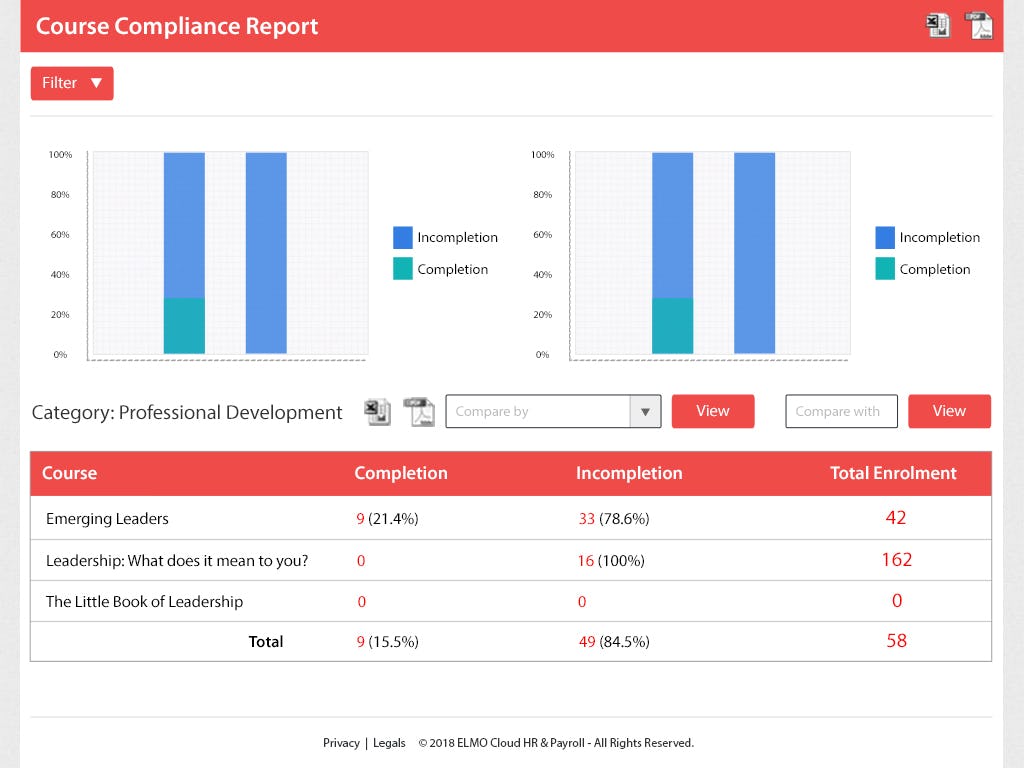Click left chart Incompletion legend swatch
This screenshot has height=768, width=1024.
coord(403,237)
